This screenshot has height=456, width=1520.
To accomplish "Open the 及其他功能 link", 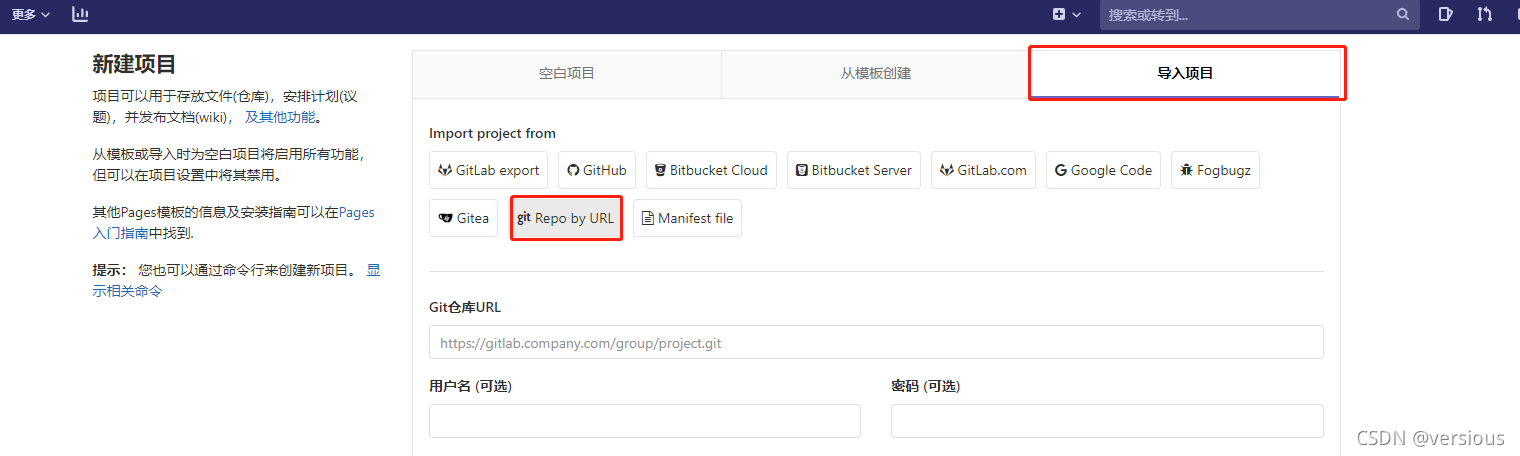I will (x=280, y=117).
